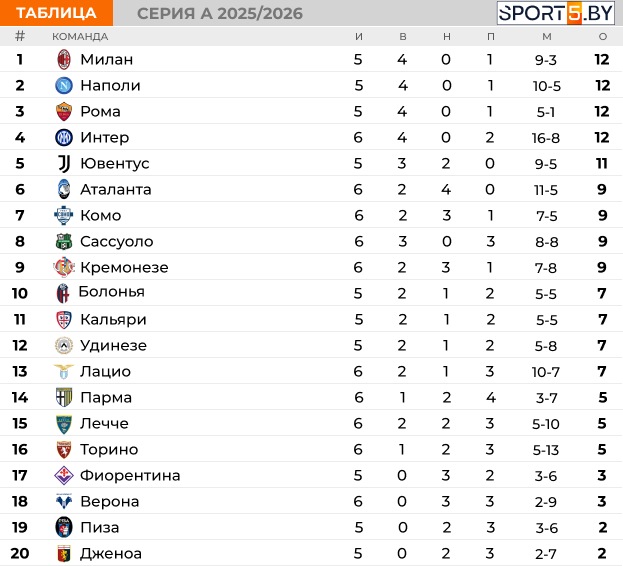The width and height of the screenshot is (623, 566).
Task: Click the КОМАНДА column header
Action: 80,36
